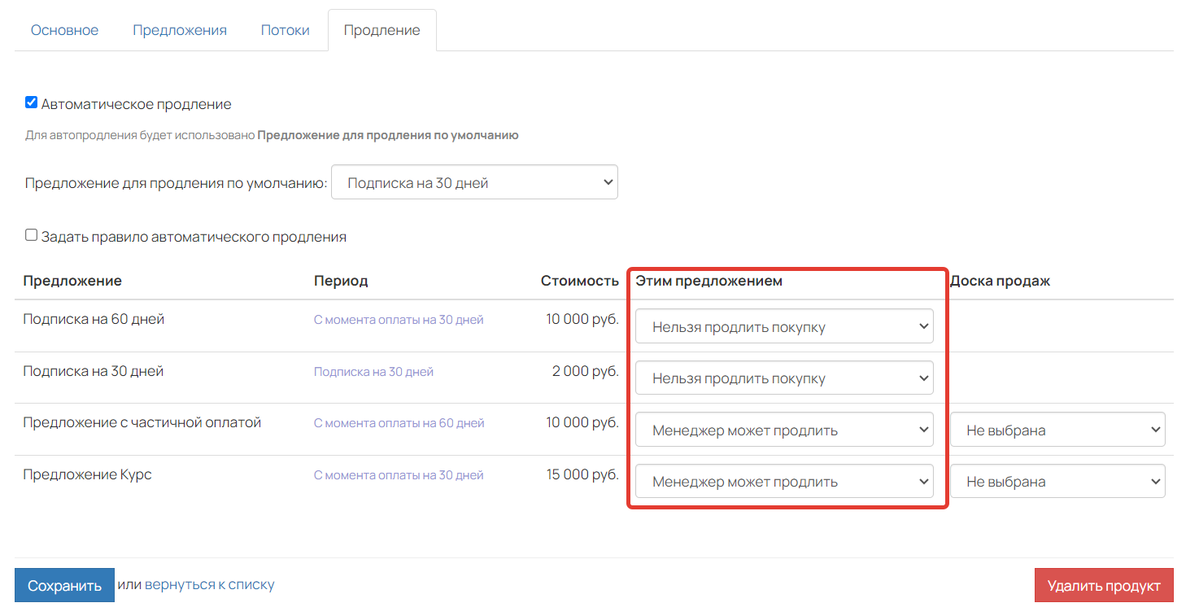
Task: Click the Подписка на 30 дней period link
Action: point(373,371)
